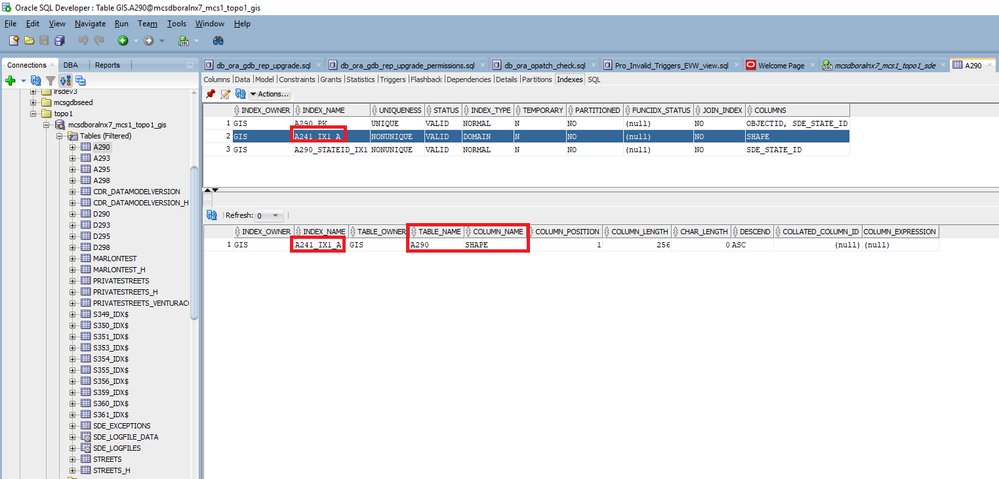Open the SQL Worksheet connection dropdown
This screenshot has width=999, height=479.
(196, 41)
